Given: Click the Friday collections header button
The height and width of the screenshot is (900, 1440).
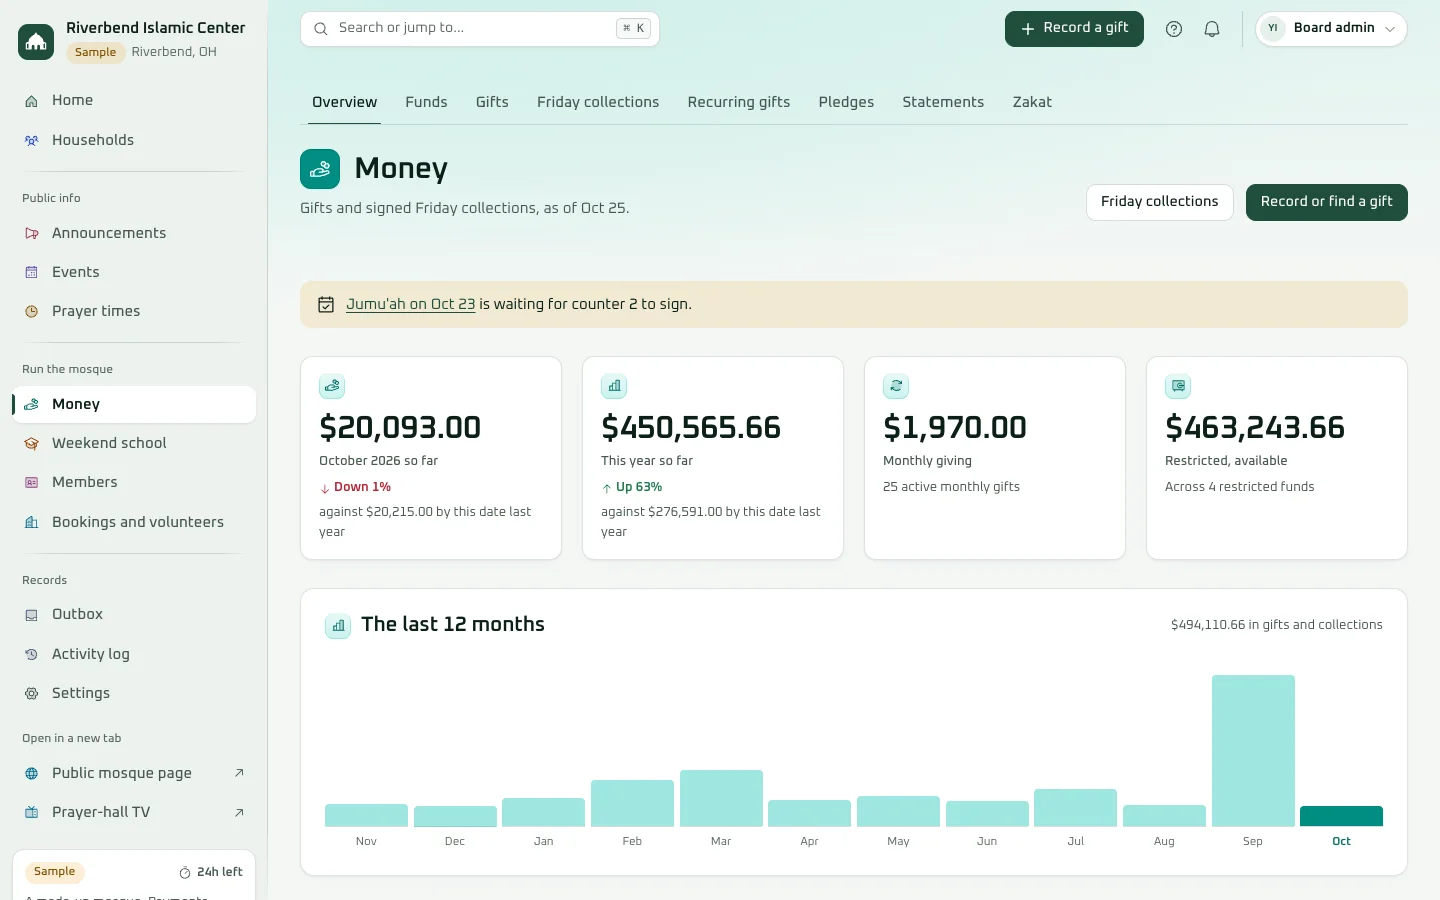Looking at the screenshot, I should coord(1160,202).
